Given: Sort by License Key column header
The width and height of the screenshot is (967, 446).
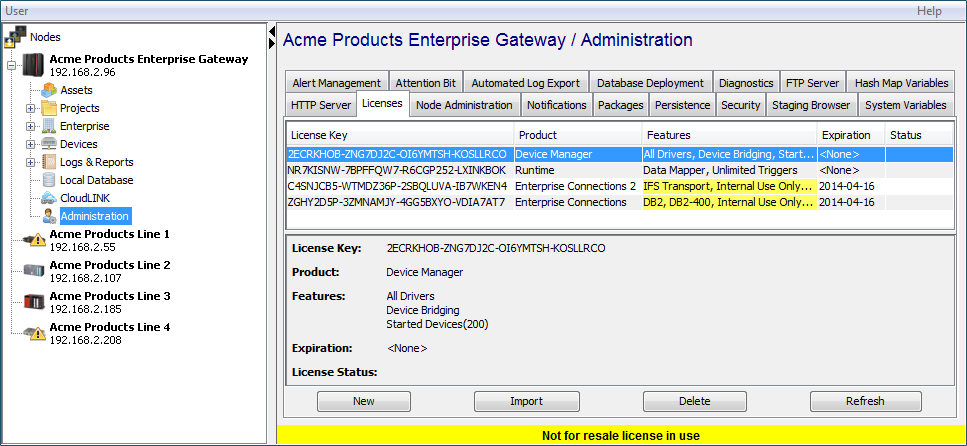Looking at the screenshot, I should [400, 135].
